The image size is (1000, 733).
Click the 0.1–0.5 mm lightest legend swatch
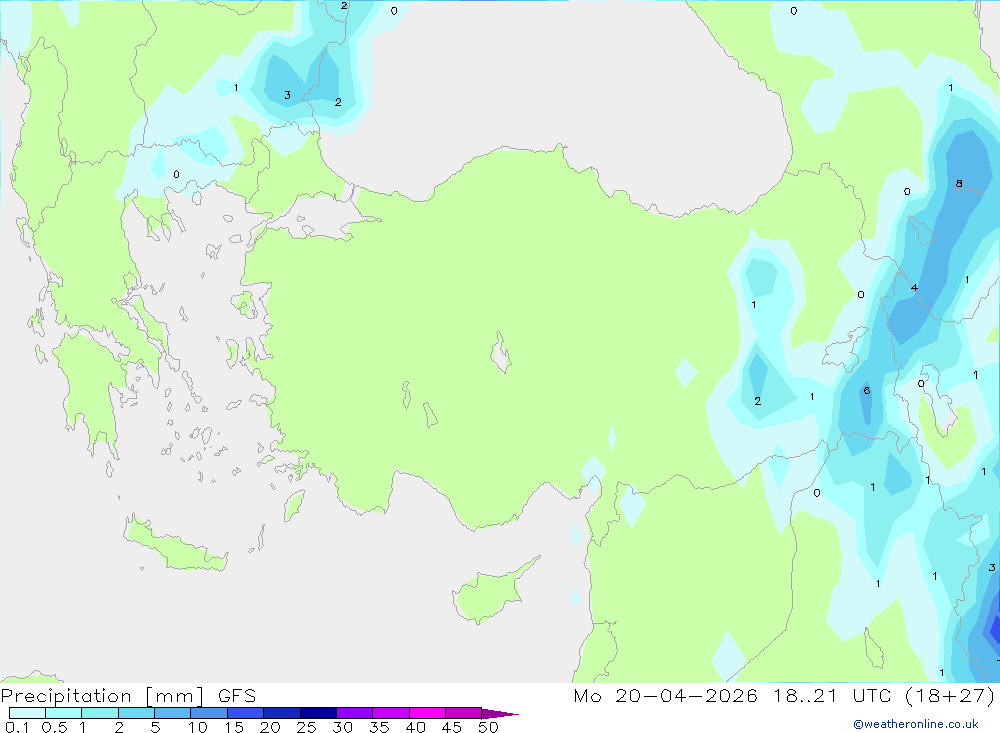[27, 713]
